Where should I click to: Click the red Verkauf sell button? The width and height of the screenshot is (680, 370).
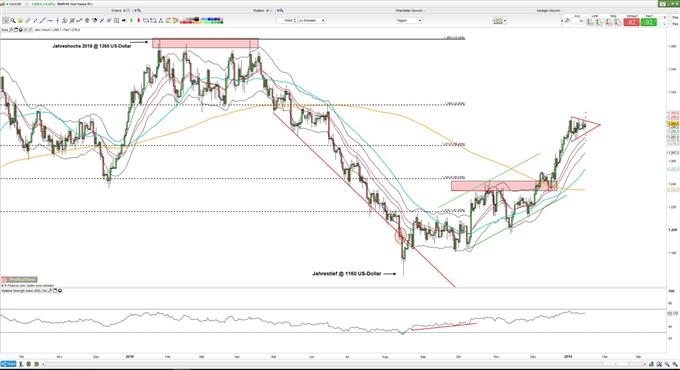tap(631, 22)
